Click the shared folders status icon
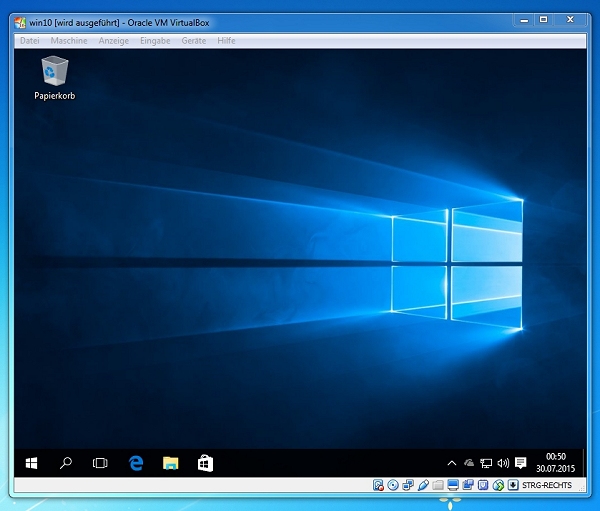The image size is (600, 511). click(x=438, y=485)
